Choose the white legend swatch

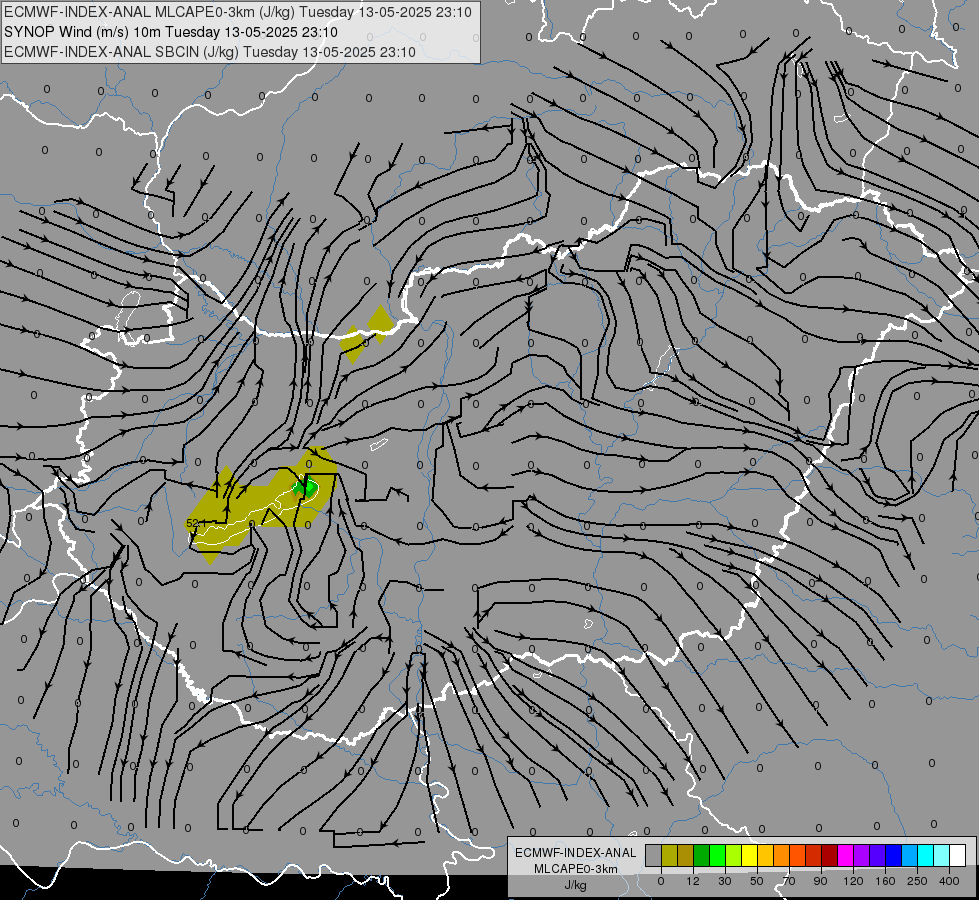coord(958,855)
